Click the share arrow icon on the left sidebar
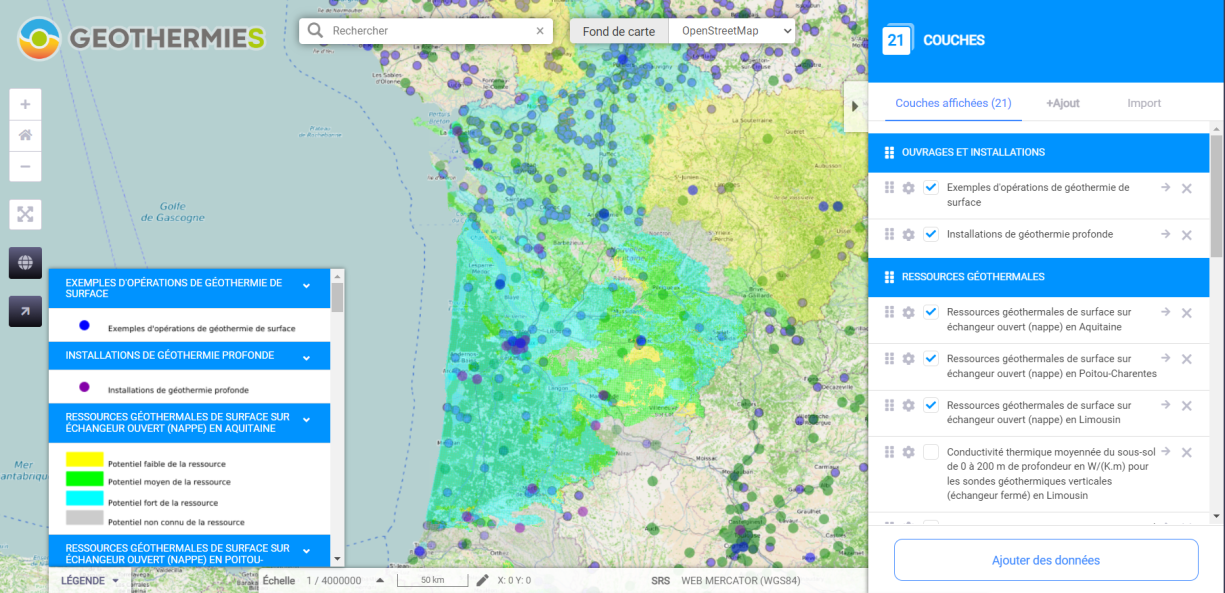 click(25, 310)
